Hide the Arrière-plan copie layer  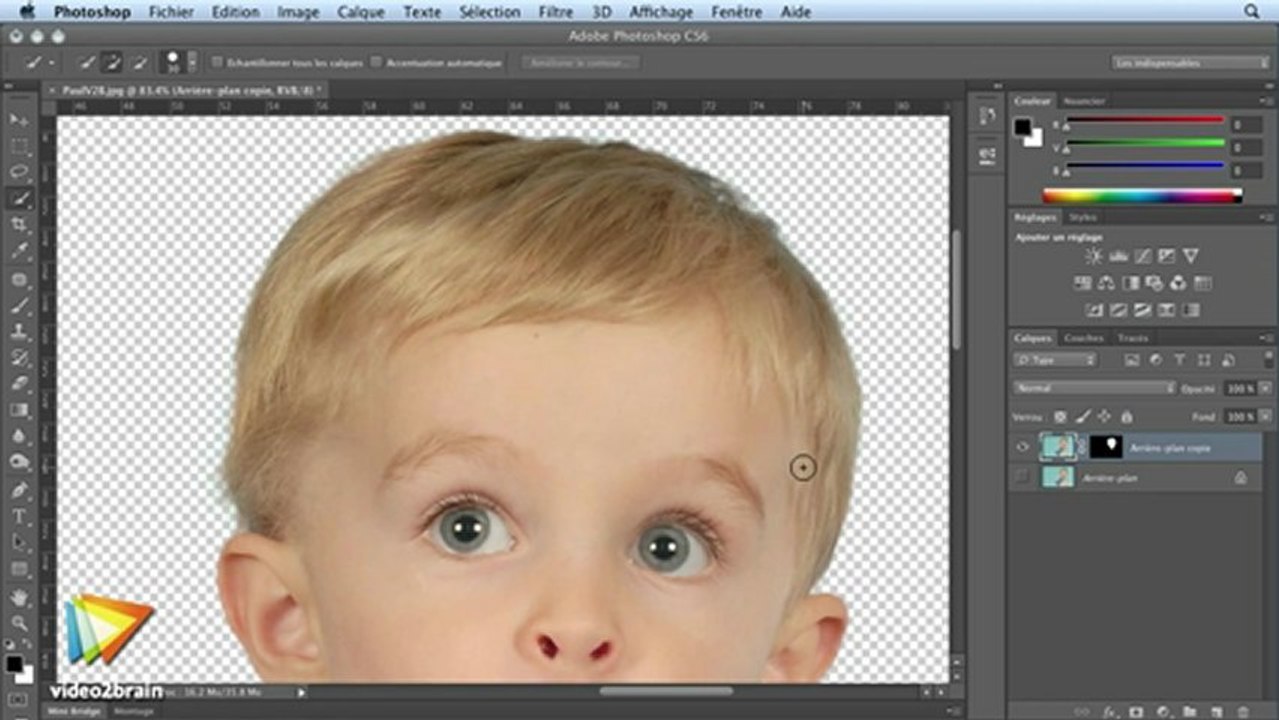(x=1022, y=448)
